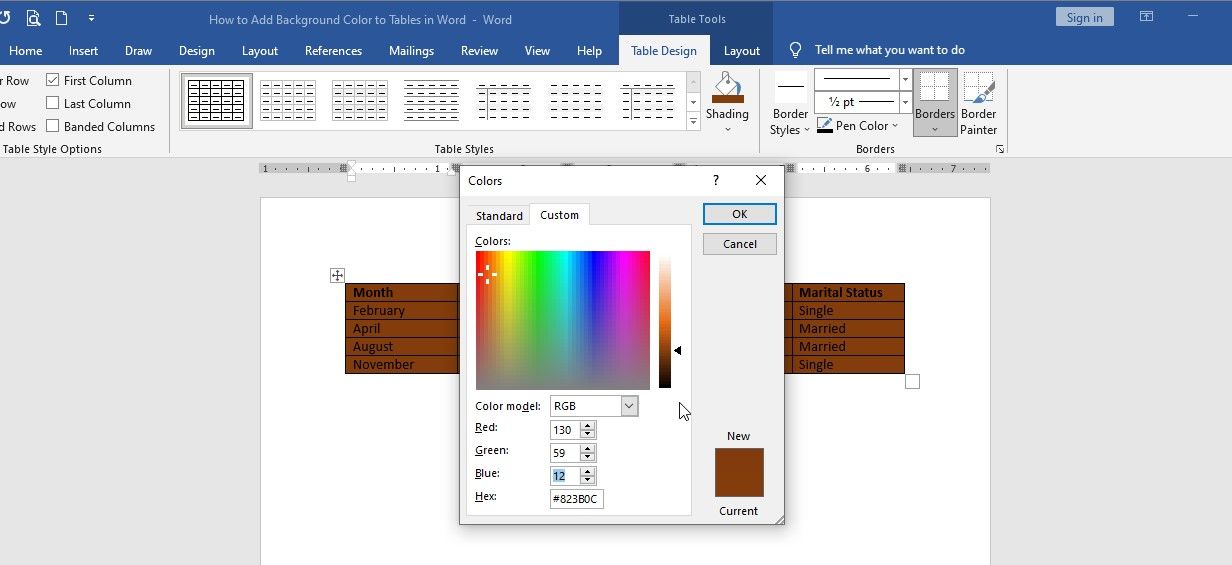The width and height of the screenshot is (1232, 565).
Task: Pick a color in the Colors spectrum field
Action: (563, 320)
